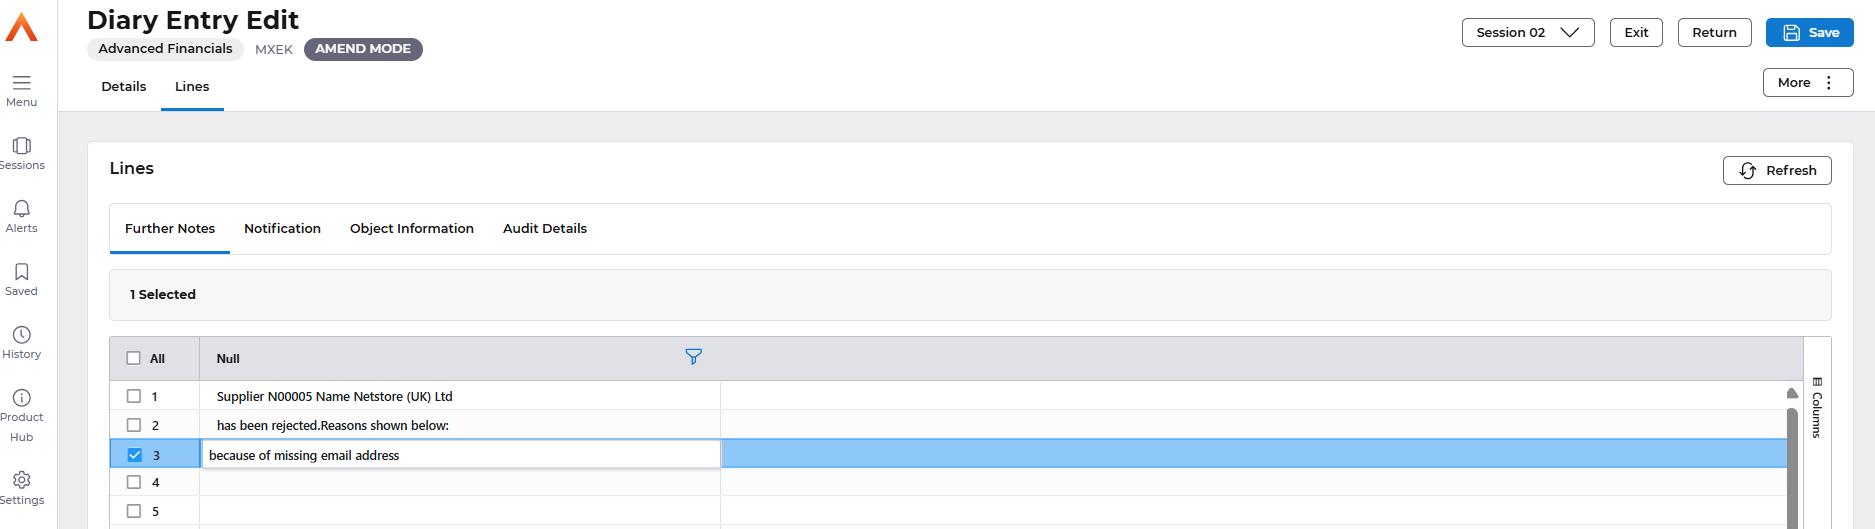Open the Audit Details tab

545,229
